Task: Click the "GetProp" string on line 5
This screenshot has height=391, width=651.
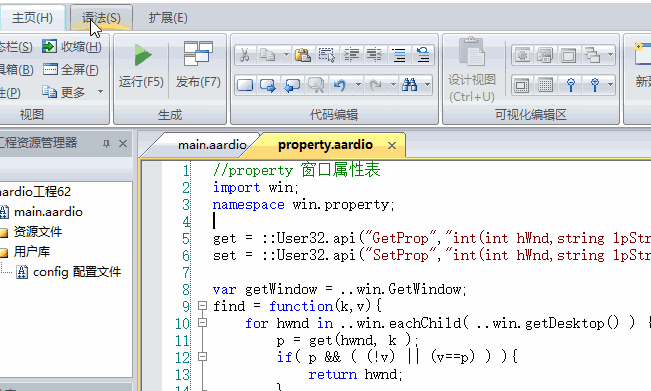Action: (x=400, y=238)
